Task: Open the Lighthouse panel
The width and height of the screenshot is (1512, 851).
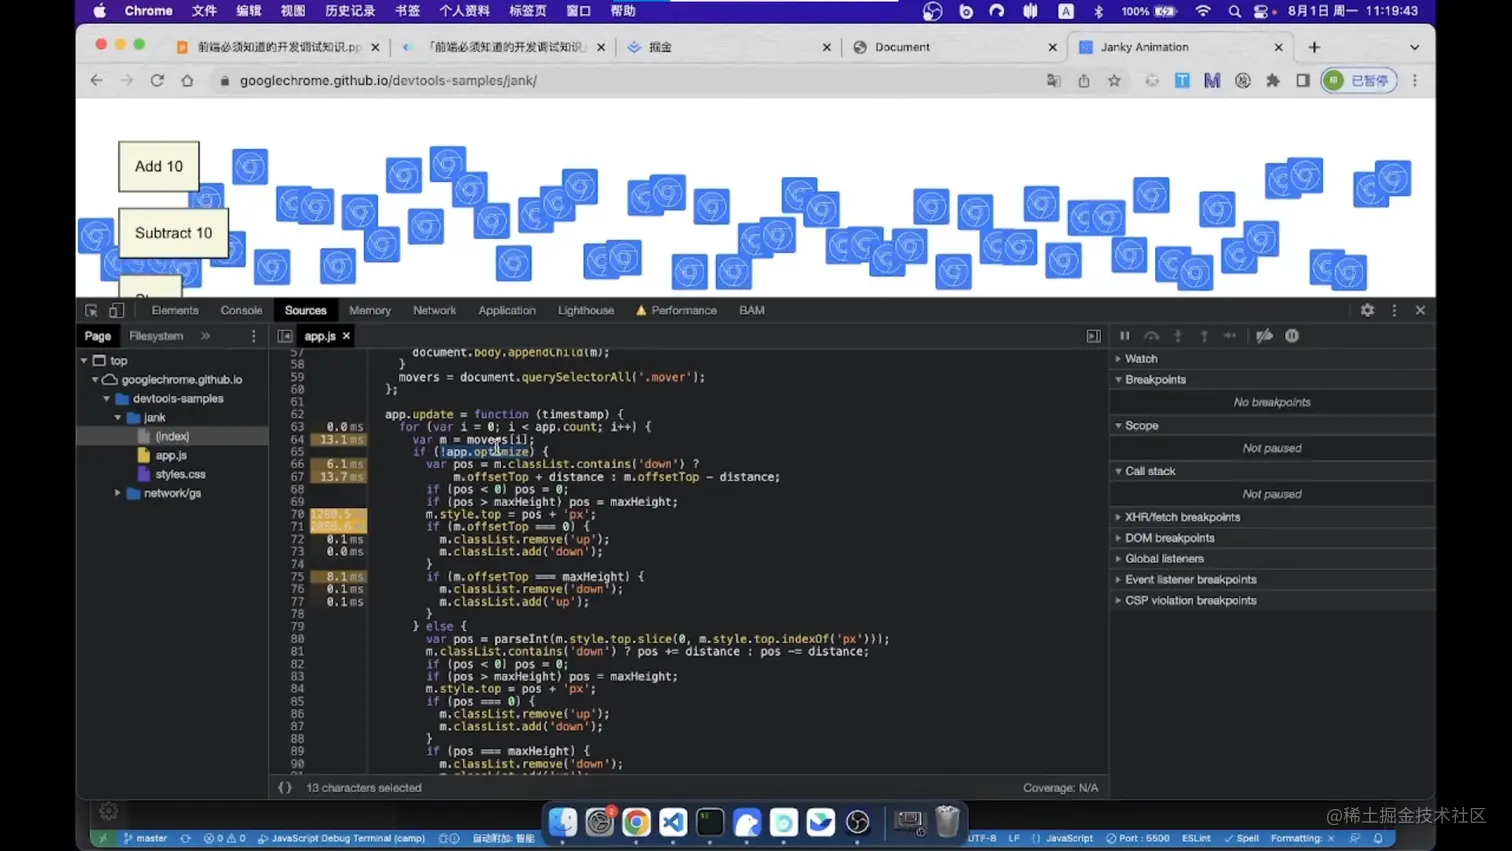Action: (586, 310)
